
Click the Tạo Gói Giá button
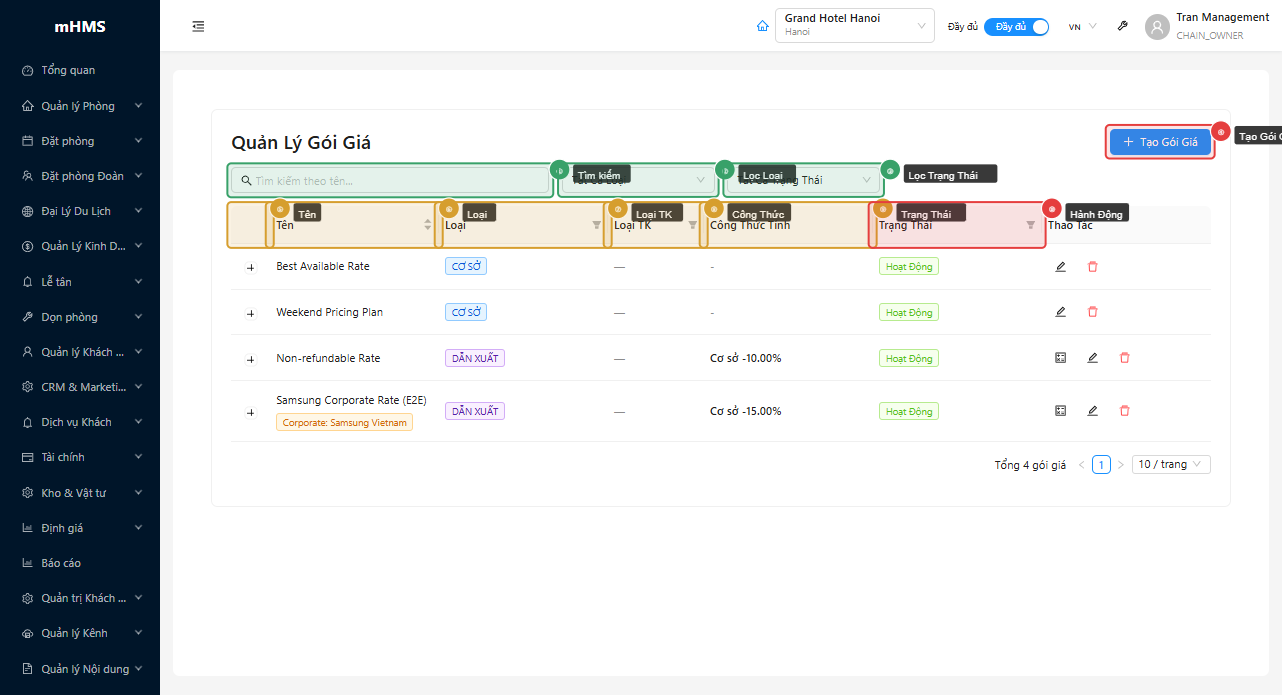[1160, 142]
